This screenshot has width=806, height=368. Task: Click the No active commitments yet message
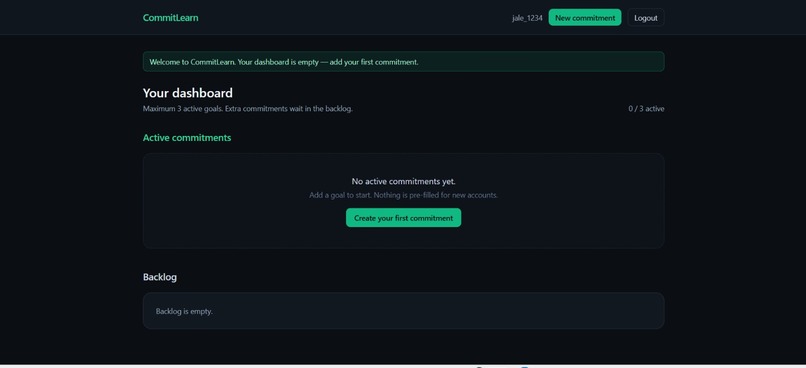pyautogui.click(x=403, y=181)
